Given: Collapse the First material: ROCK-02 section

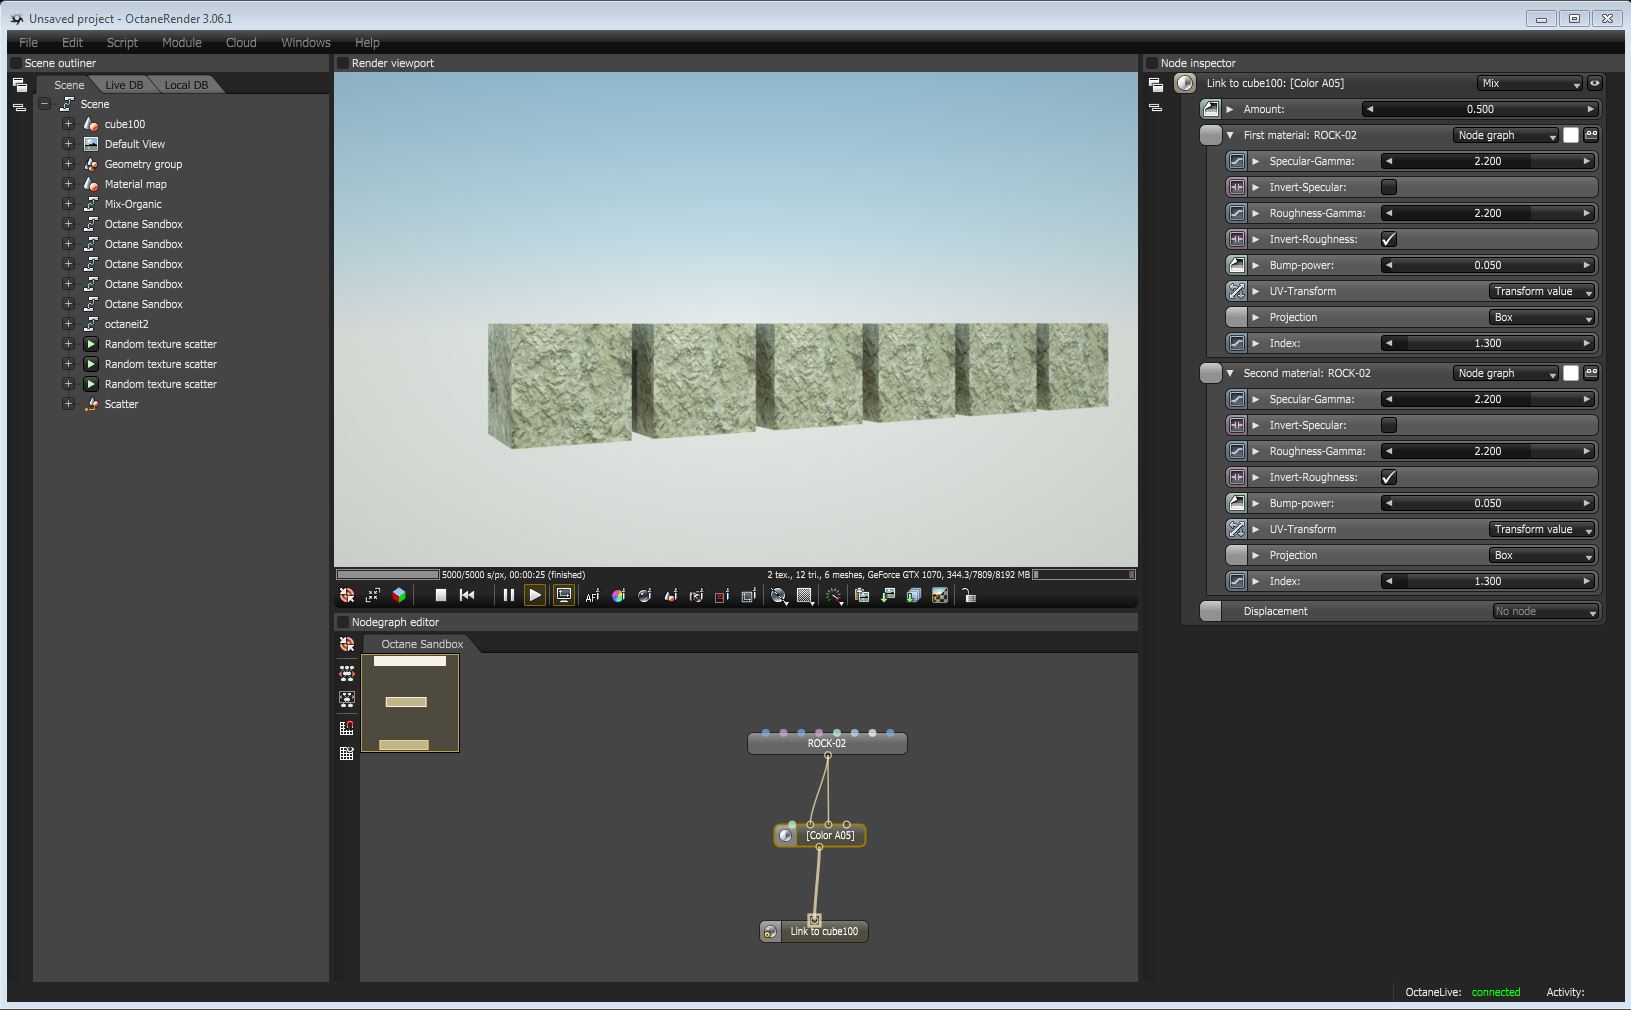Looking at the screenshot, I should (x=1230, y=135).
